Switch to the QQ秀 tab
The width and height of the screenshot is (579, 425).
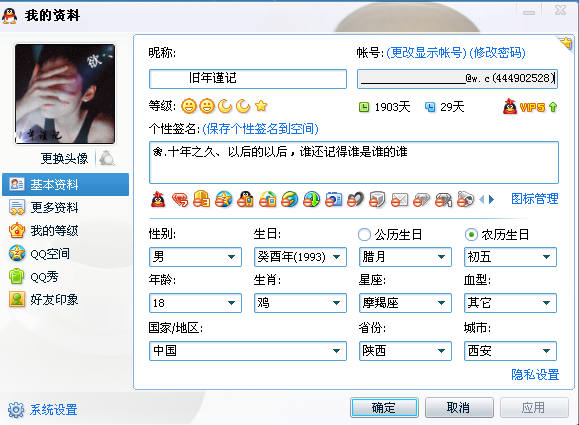[66, 277]
